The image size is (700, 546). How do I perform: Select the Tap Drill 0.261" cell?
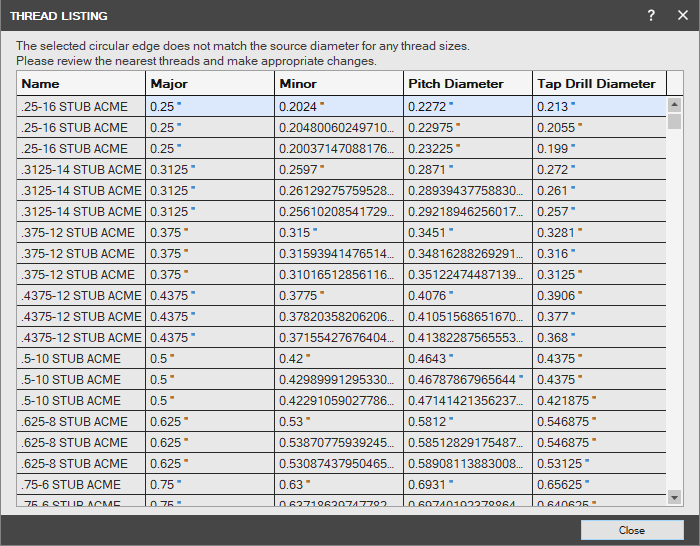point(600,191)
